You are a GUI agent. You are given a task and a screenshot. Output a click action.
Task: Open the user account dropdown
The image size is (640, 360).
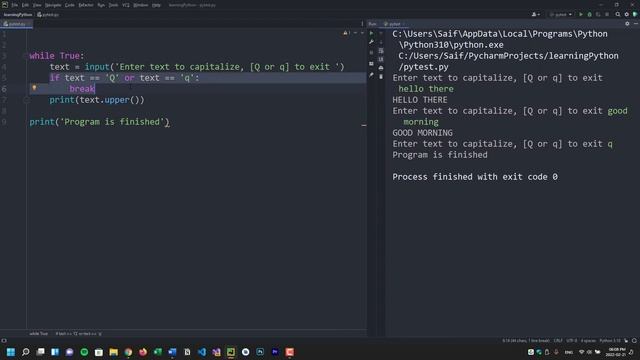click(536, 14)
